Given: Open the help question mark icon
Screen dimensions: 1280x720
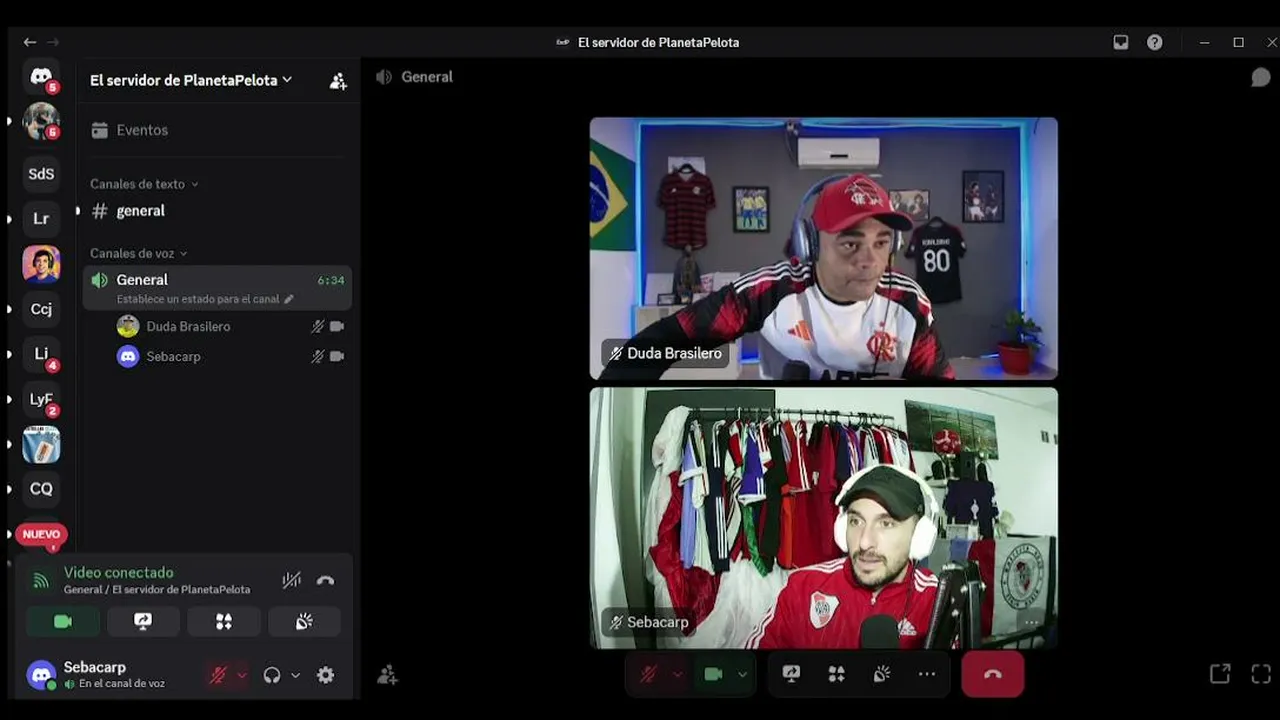Looking at the screenshot, I should click(x=1155, y=42).
